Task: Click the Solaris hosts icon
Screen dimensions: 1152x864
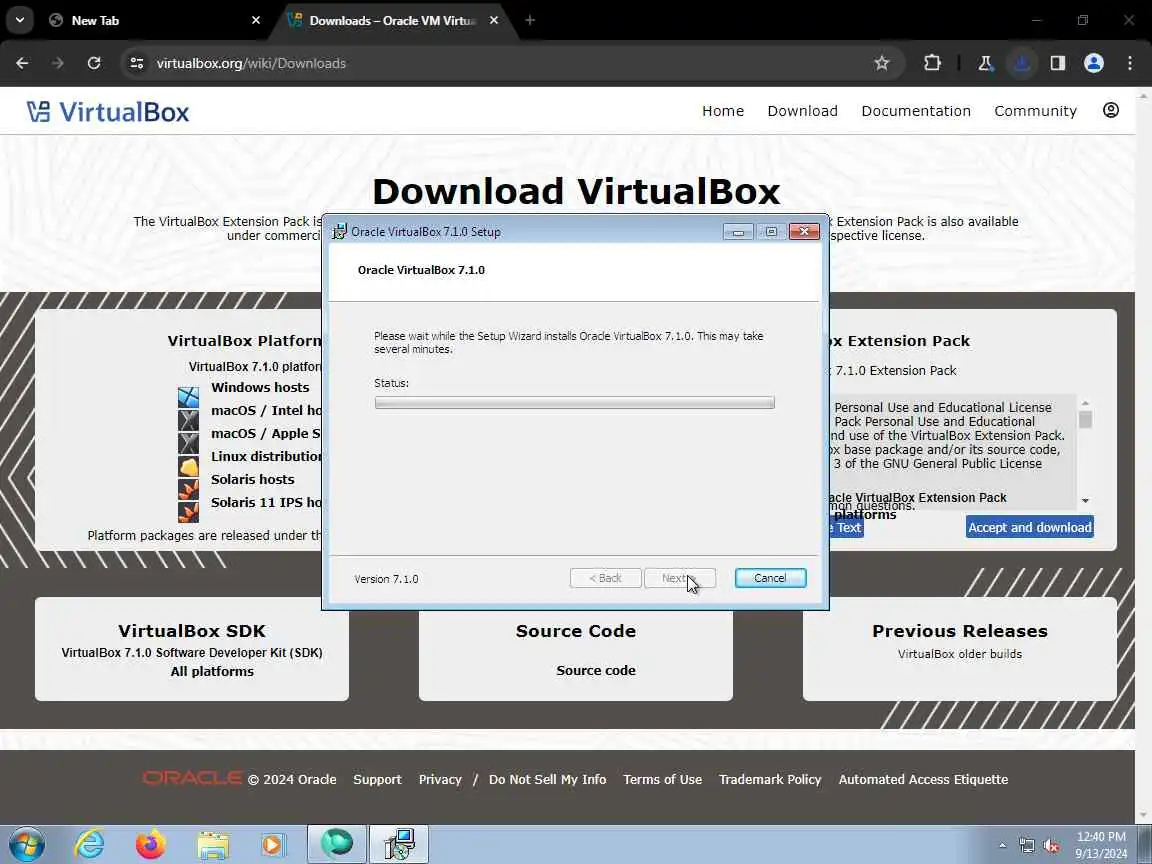Action: pos(188,489)
